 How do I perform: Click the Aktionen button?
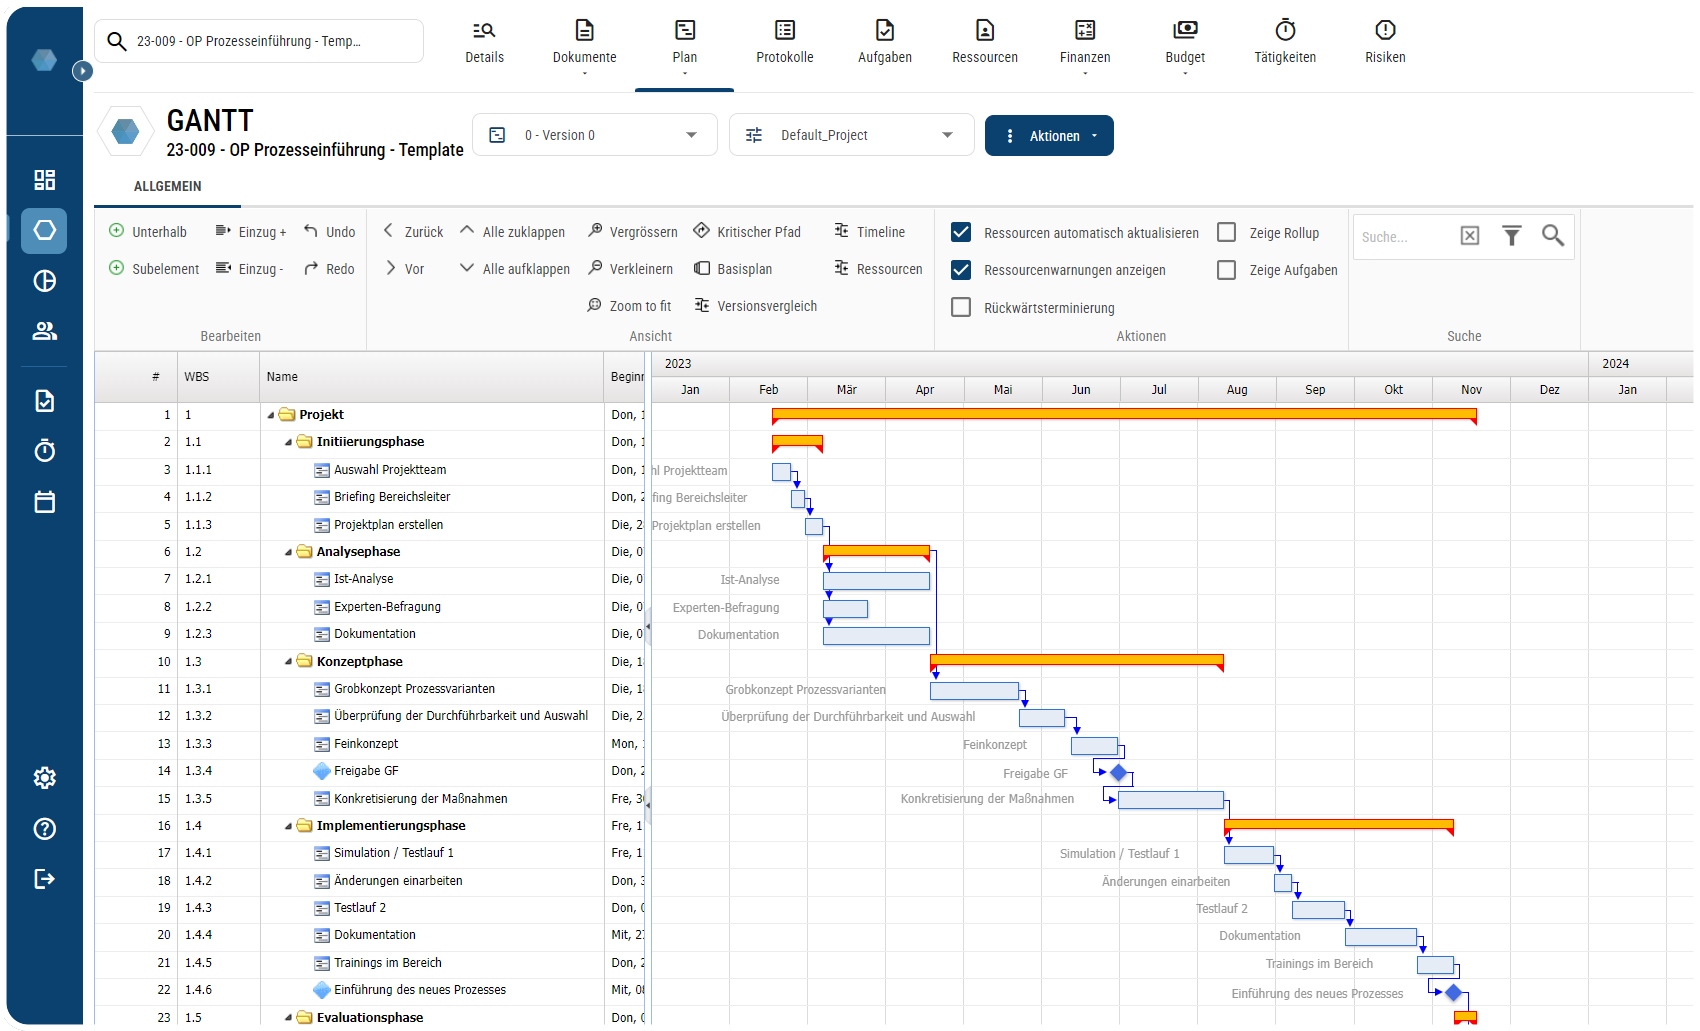tap(1049, 136)
